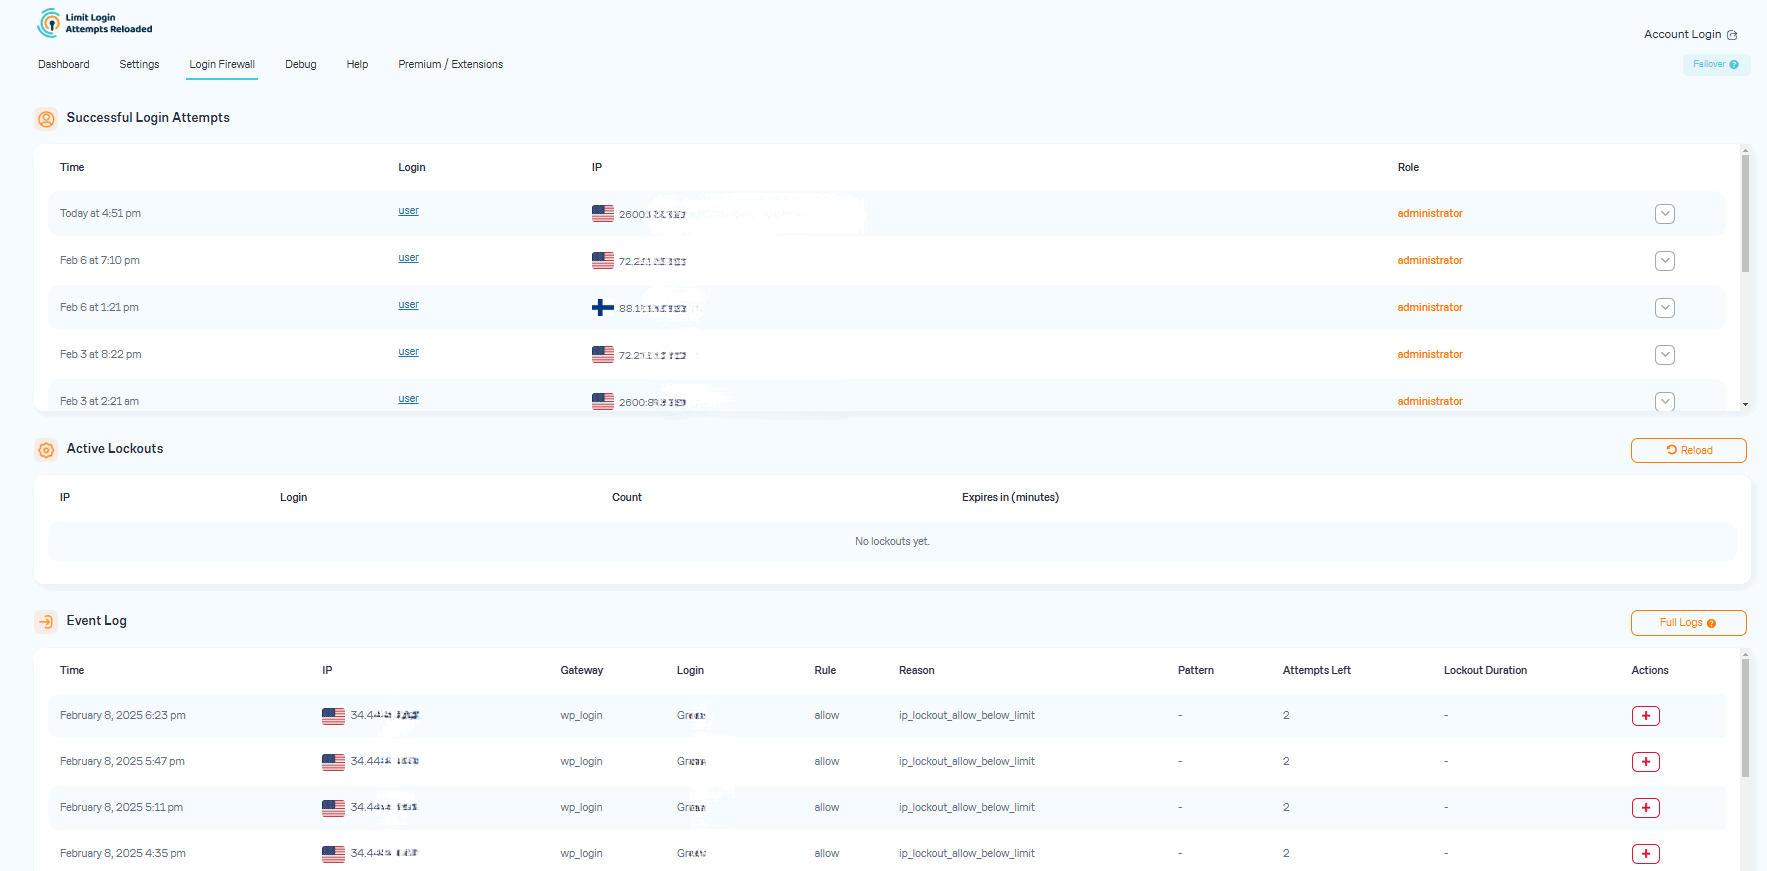Screen dimensions: 1767x871
Task: Click 'allow' rule in 5:11 pm event row
Action: [827, 807]
